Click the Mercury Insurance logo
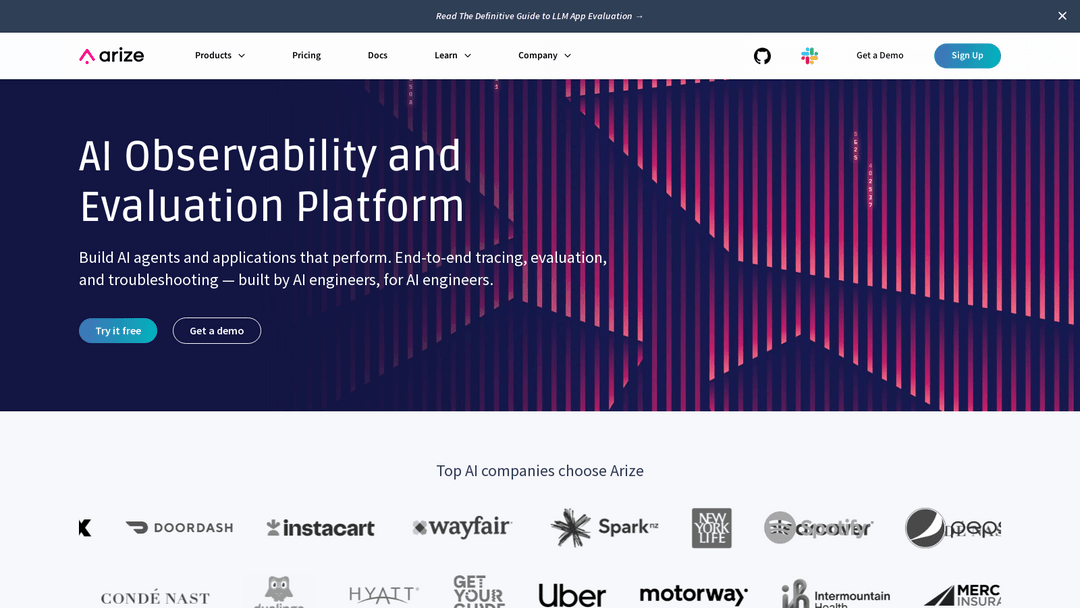This screenshot has height=608, width=1080. click(x=962, y=596)
